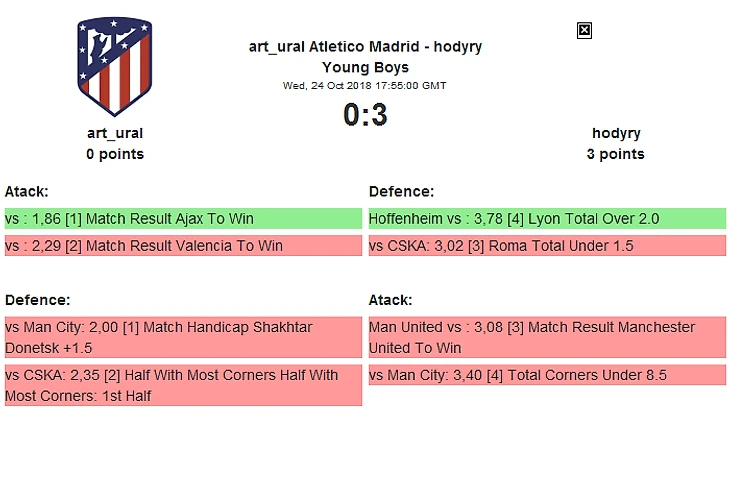The height and width of the screenshot is (480, 730).
Task: Select the Ajax To Win bet row
Action: coord(183,219)
